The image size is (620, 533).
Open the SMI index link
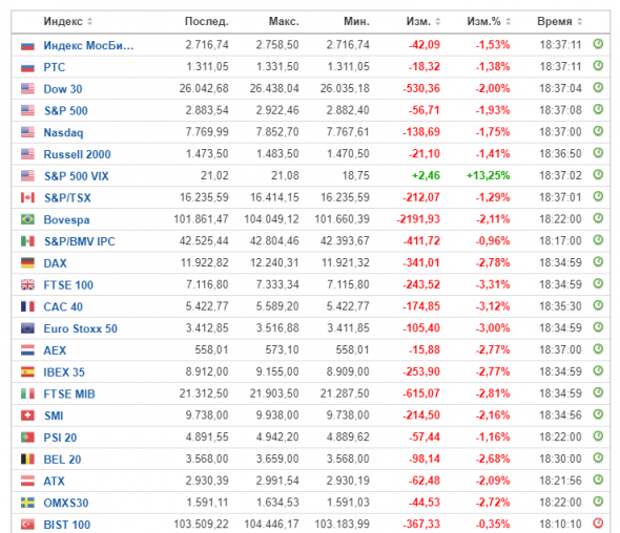54,416
